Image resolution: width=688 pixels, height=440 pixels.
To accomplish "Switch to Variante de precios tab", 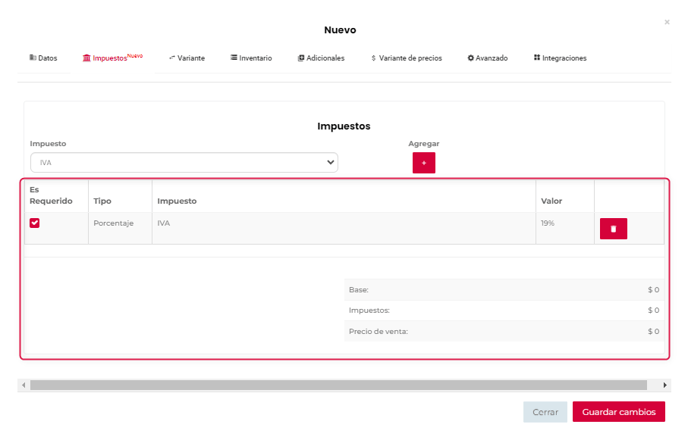I will [406, 58].
